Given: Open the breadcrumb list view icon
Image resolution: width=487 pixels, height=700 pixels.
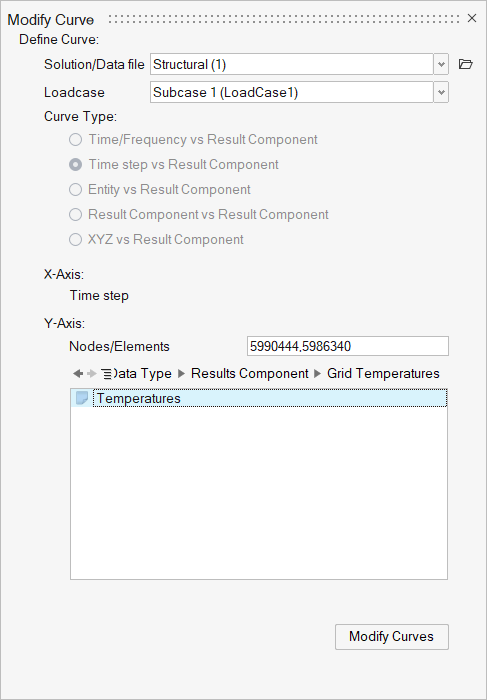Looking at the screenshot, I should pos(106,374).
